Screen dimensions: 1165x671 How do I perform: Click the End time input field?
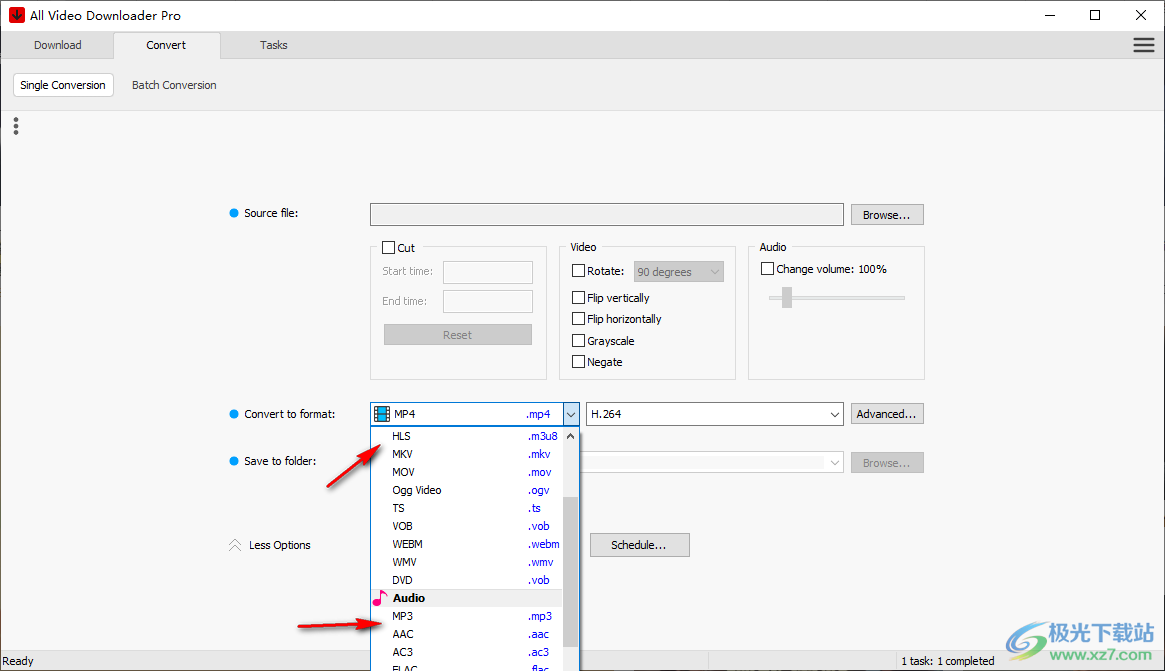click(487, 302)
